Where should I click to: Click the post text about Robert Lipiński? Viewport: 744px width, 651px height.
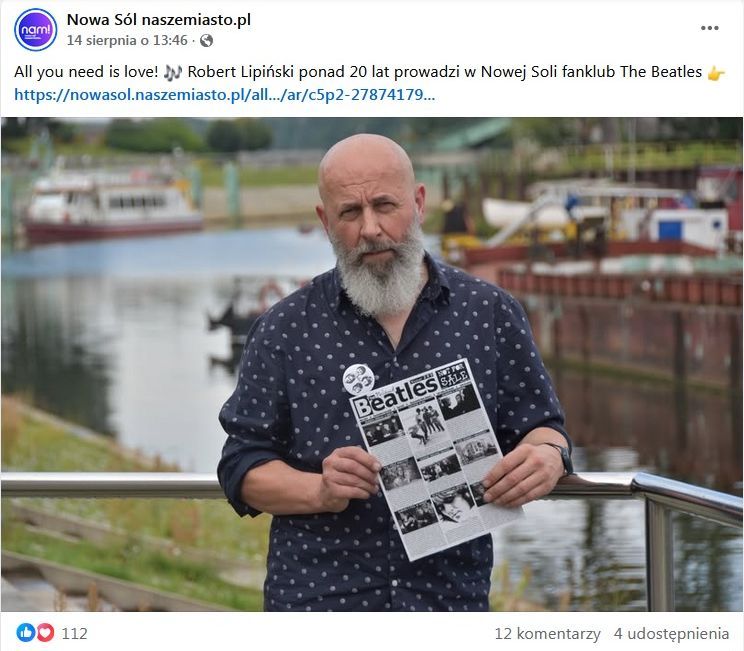click(x=358, y=72)
